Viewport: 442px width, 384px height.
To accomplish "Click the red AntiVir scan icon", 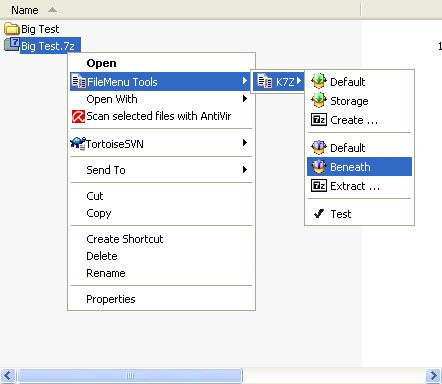I will [79, 116].
